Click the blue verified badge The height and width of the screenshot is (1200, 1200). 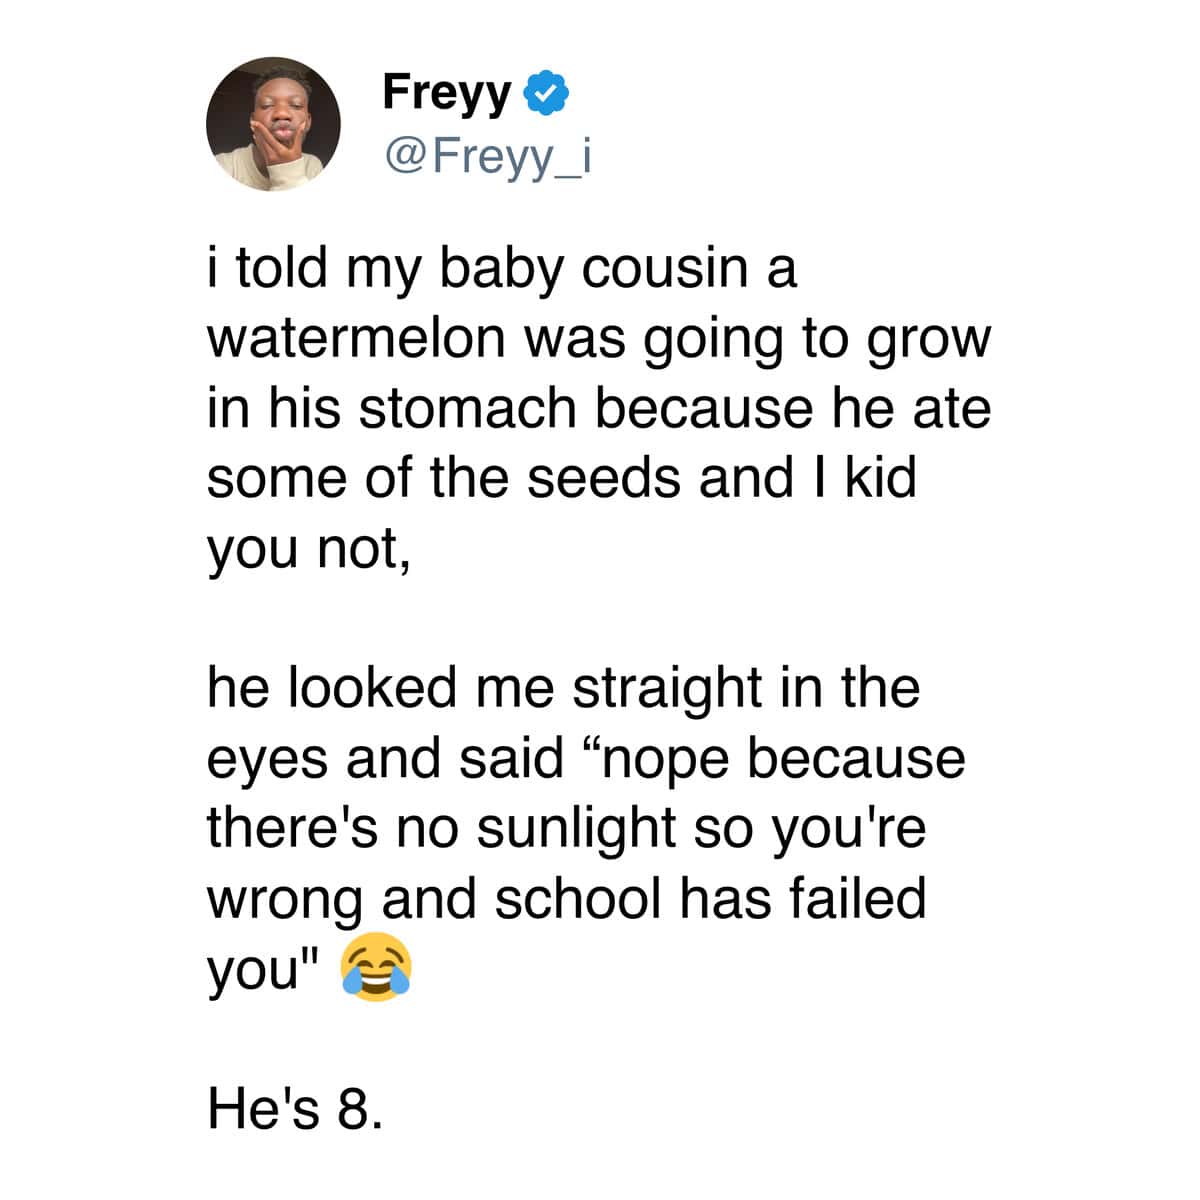coord(546,93)
